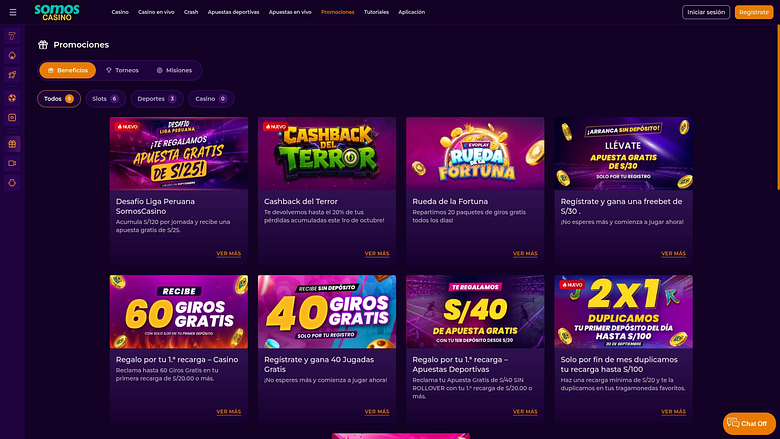Open the 2x1 Duplicamos banner image
The height and width of the screenshot is (439, 780).
pyautogui.click(x=623, y=312)
